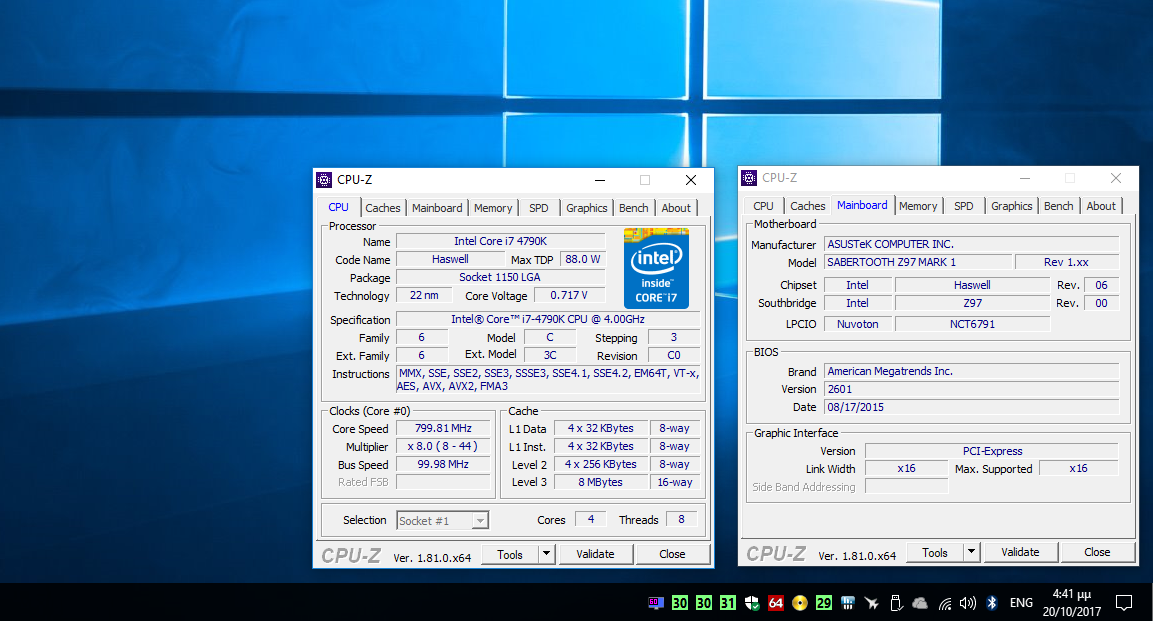This screenshot has width=1153, height=621.
Task: Click the Intel Core i7 logo image
Action: point(656,268)
